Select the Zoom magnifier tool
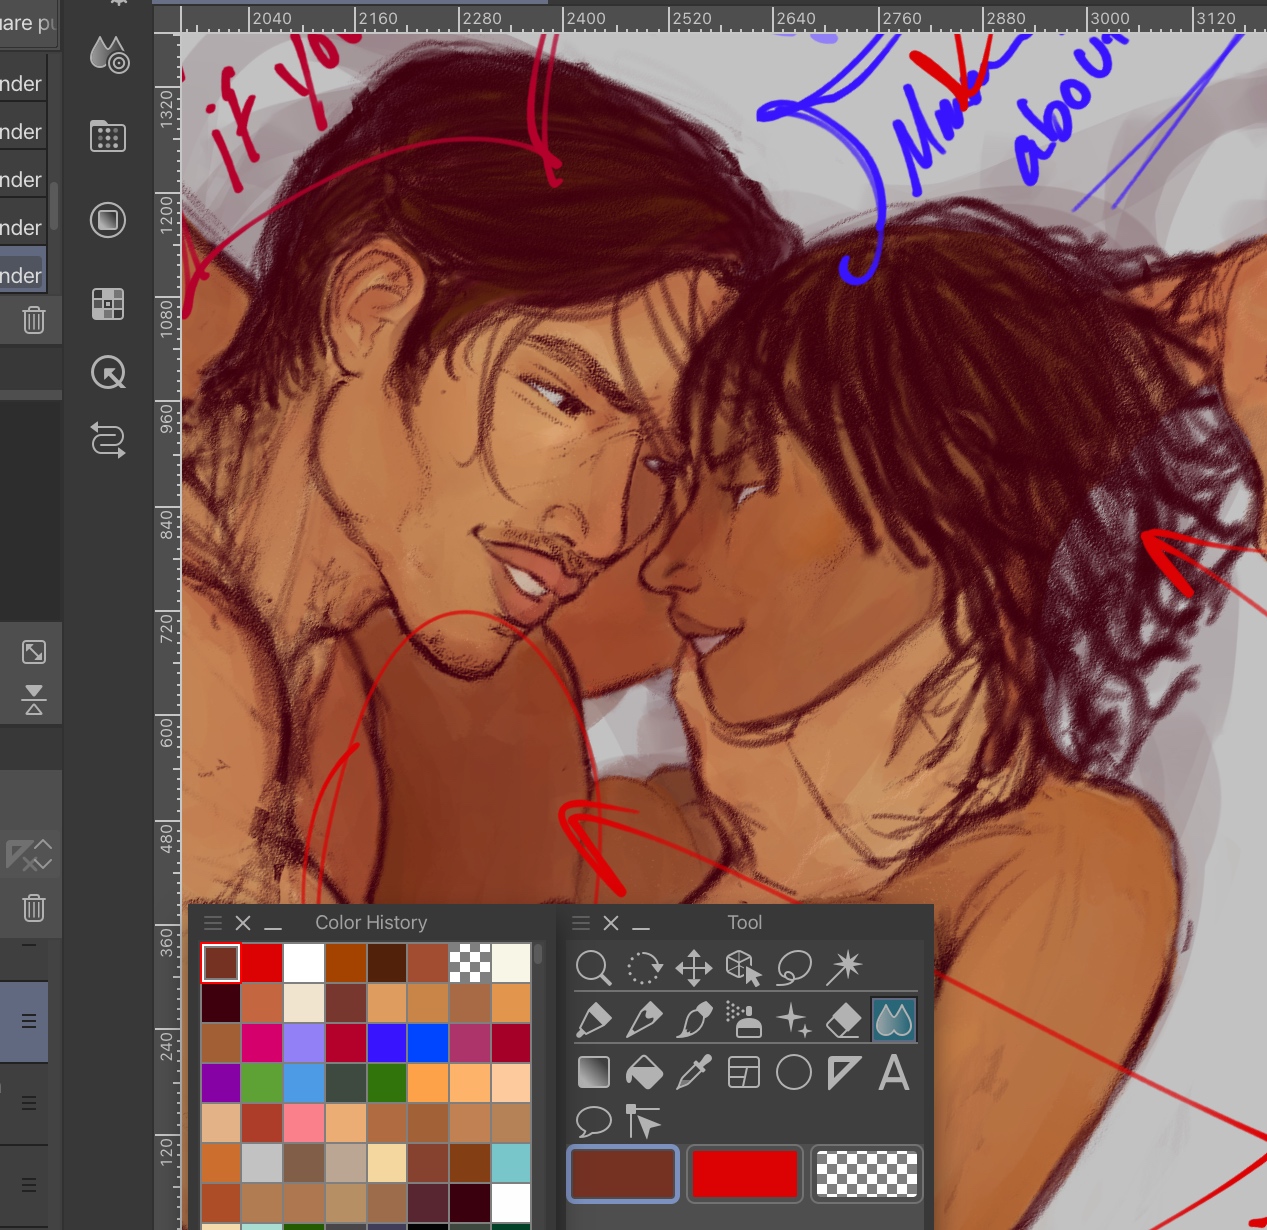1267x1230 pixels. [593, 968]
